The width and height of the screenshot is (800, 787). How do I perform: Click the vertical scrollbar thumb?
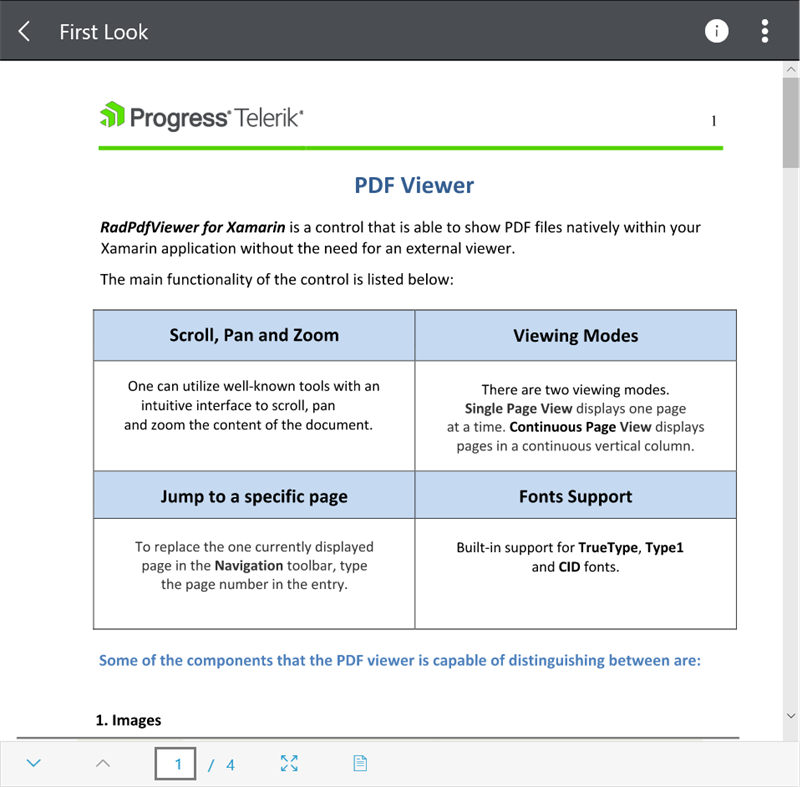(791, 122)
